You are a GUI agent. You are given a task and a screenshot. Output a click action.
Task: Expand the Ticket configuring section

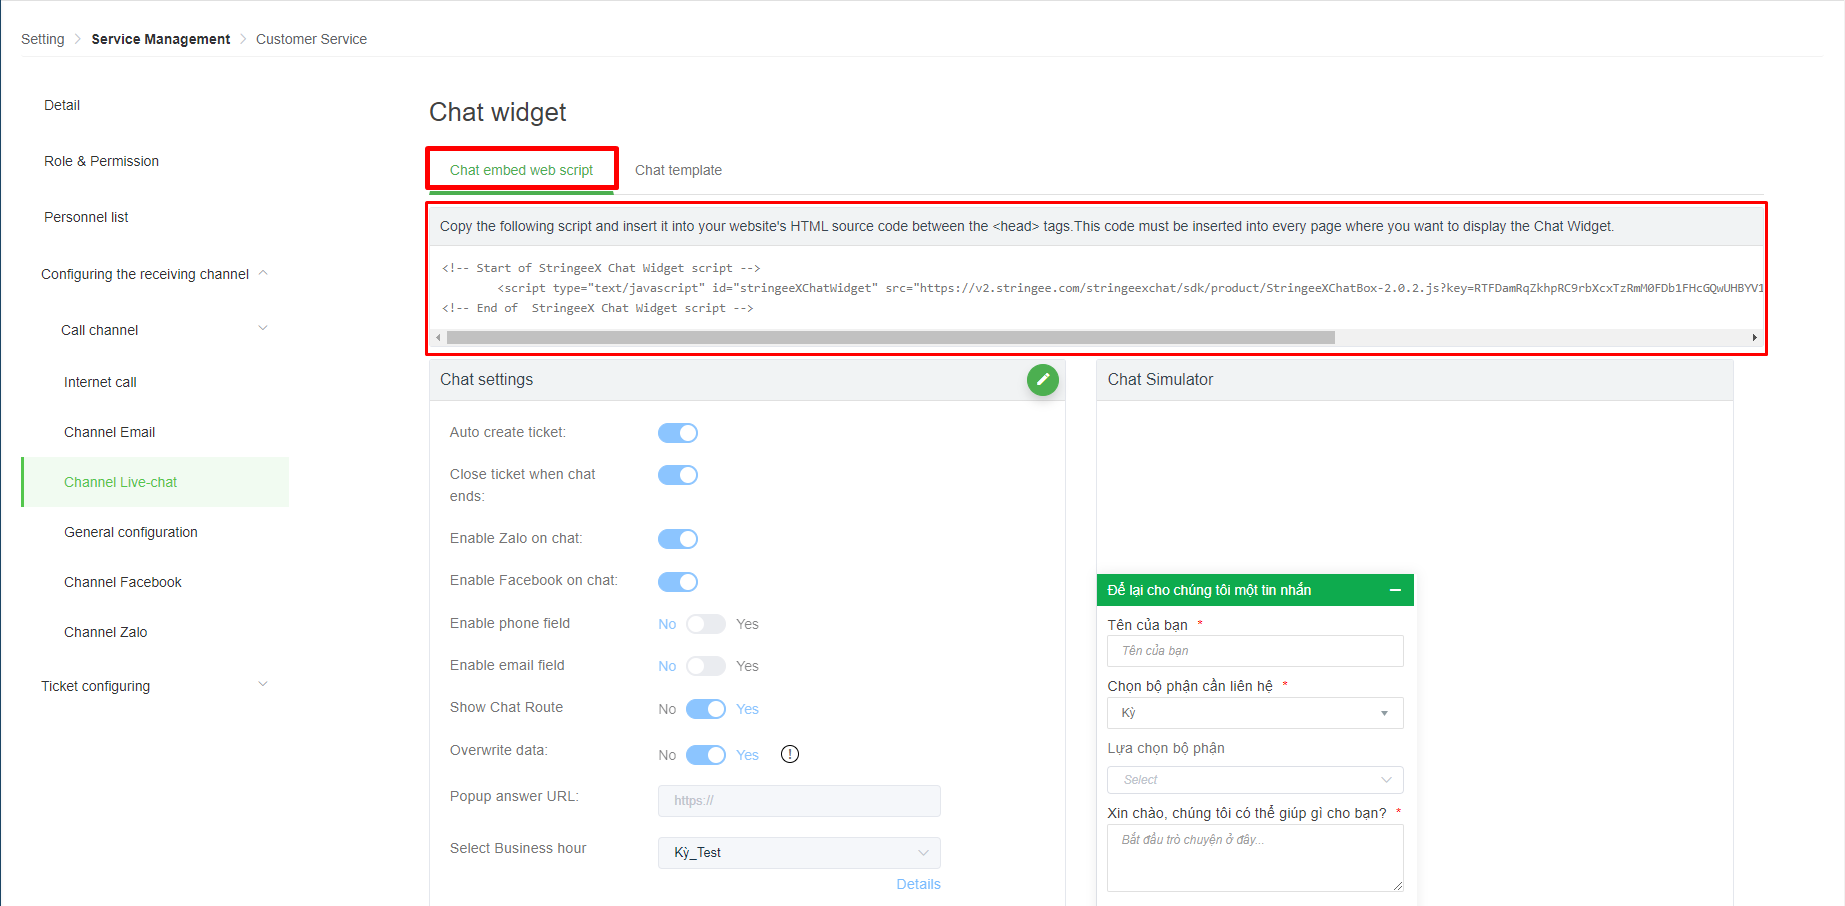263,685
